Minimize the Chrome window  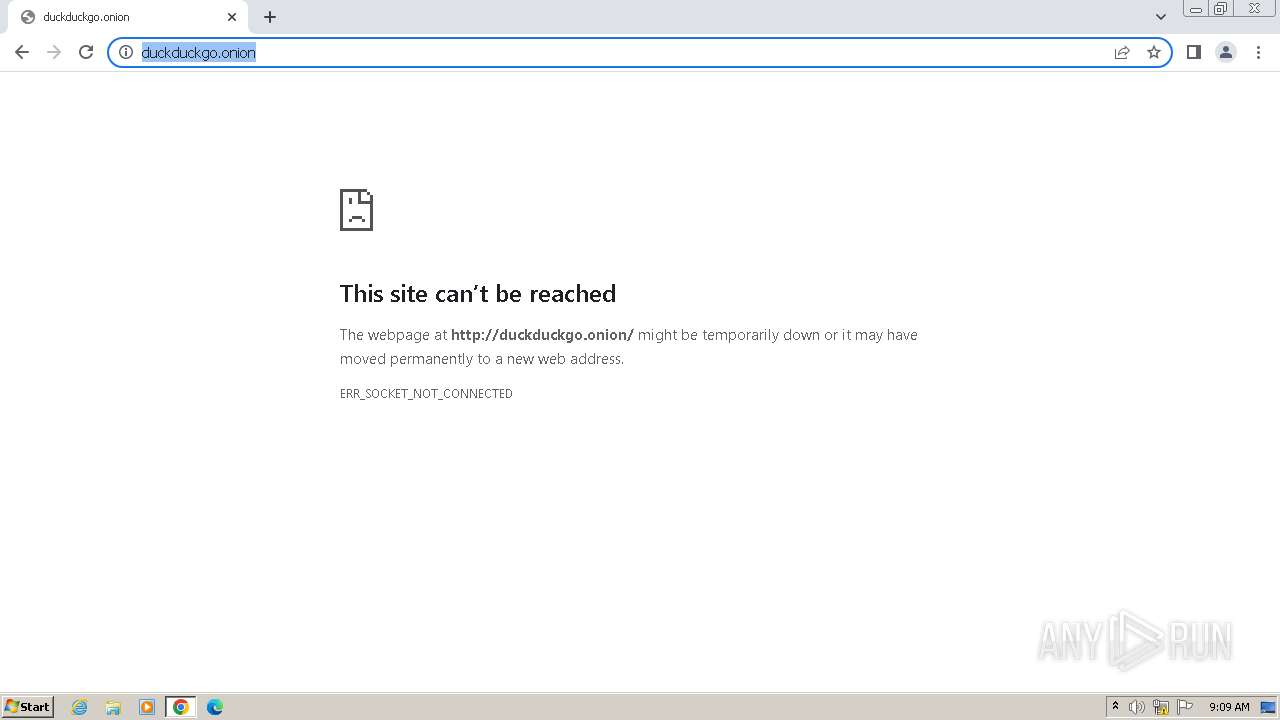point(1196,9)
